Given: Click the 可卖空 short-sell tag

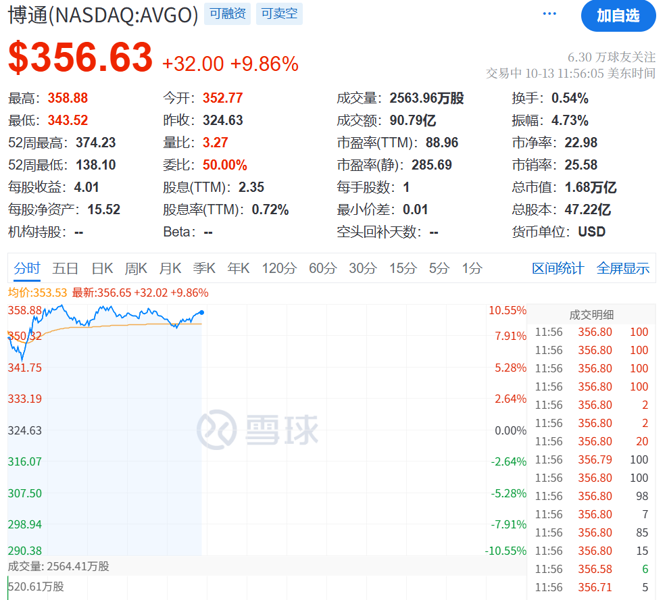Looking at the screenshot, I should 278,14.
